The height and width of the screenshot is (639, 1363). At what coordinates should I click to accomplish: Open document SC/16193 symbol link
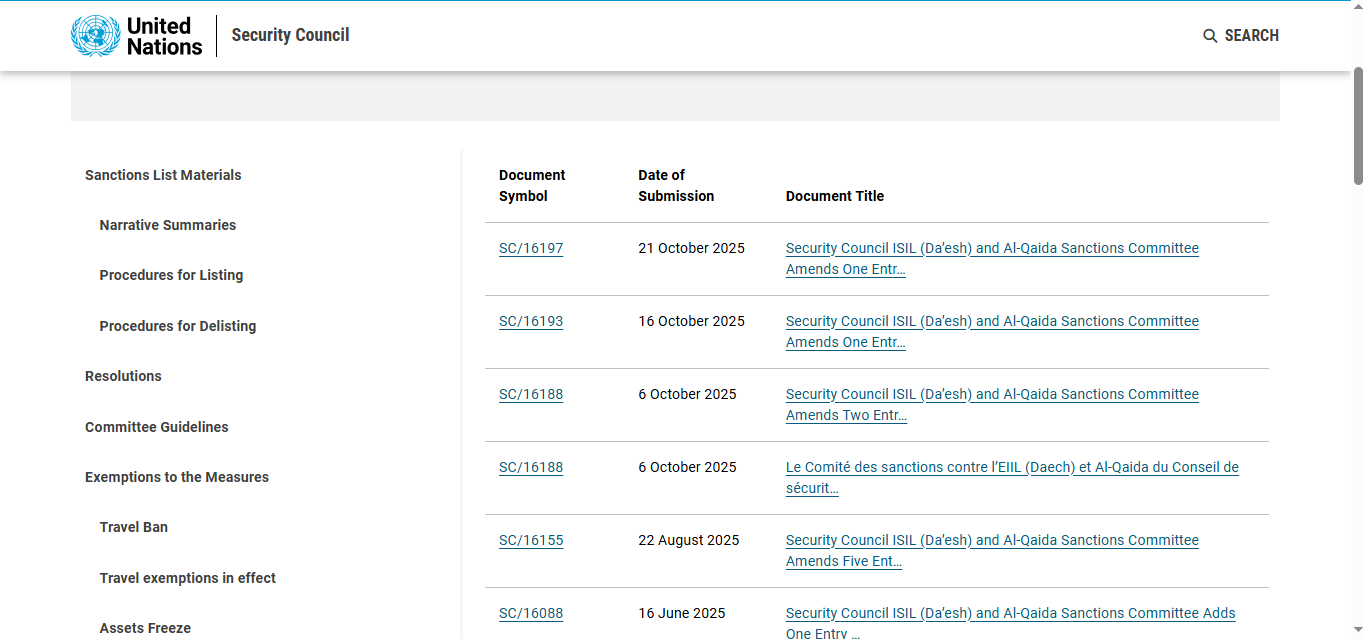pos(531,321)
